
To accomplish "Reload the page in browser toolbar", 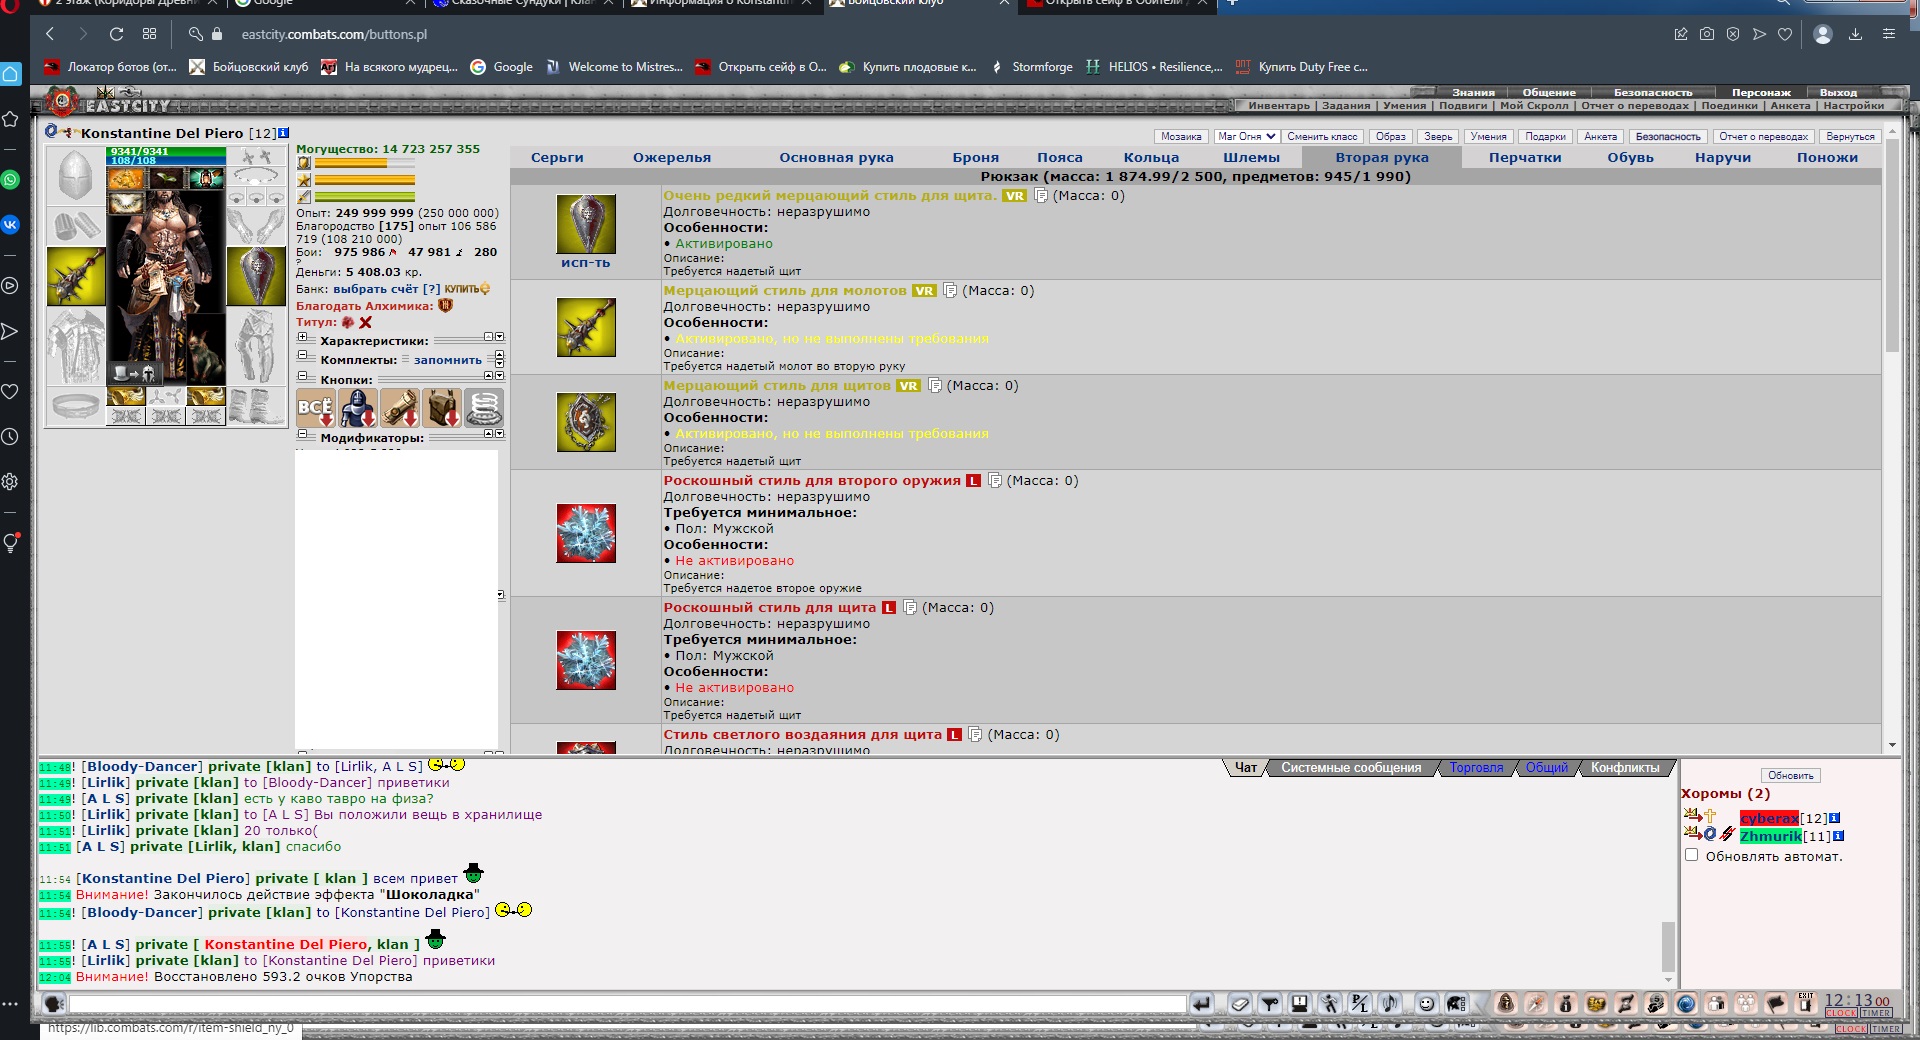I will coord(116,34).
